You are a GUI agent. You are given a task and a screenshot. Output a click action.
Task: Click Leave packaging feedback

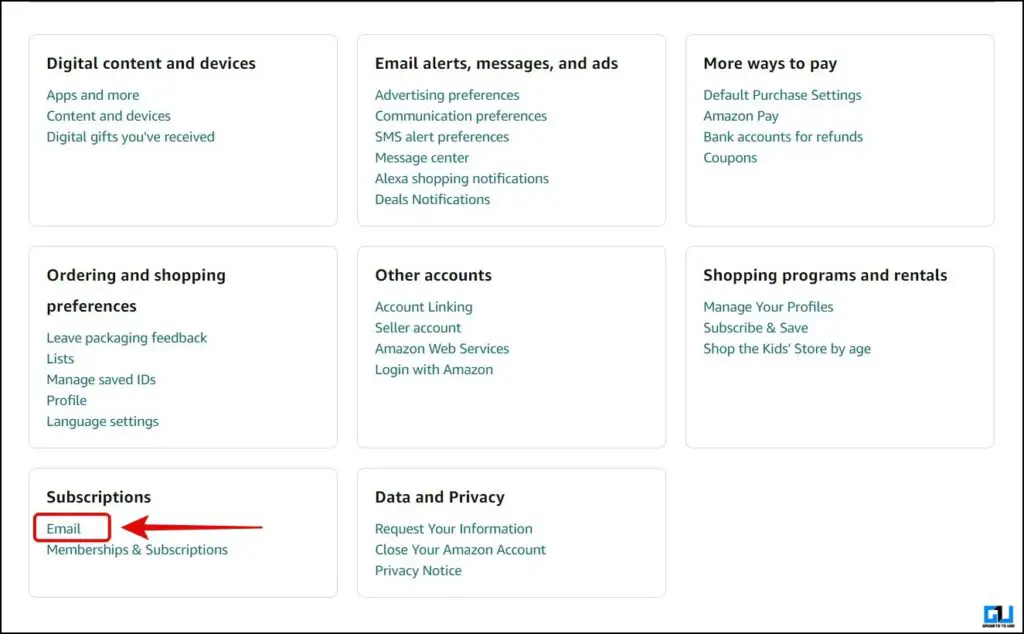[x=127, y=338]
